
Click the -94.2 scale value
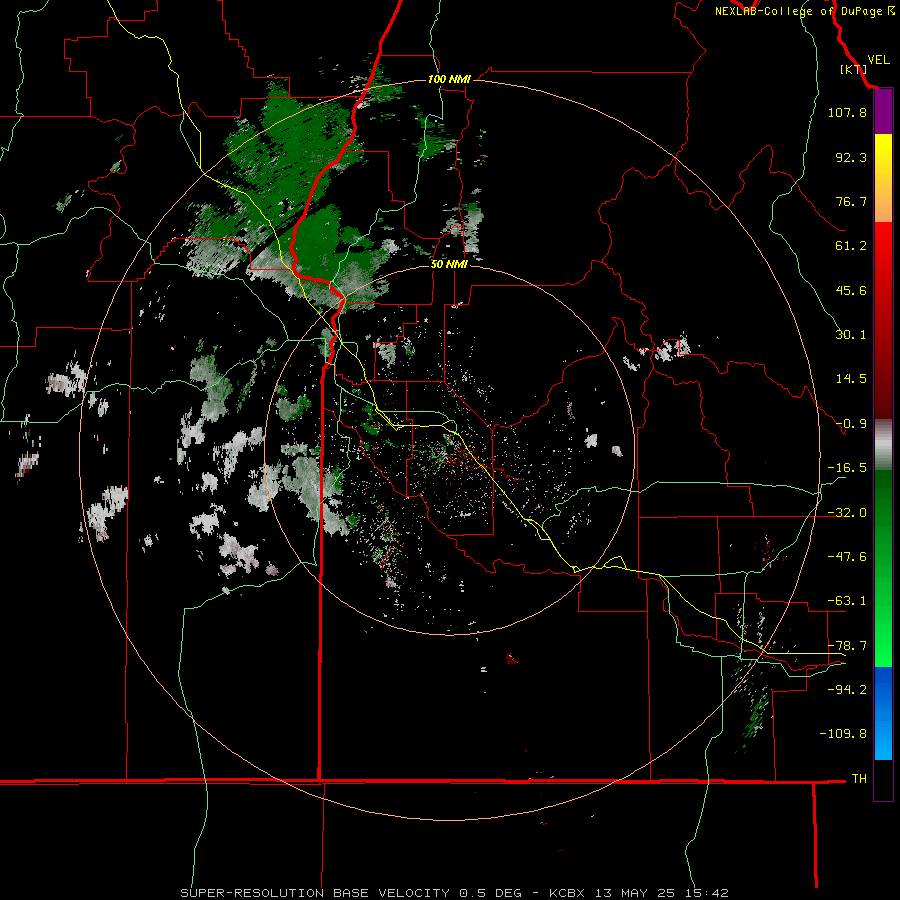pyautogui.click(x=847, y=689)
